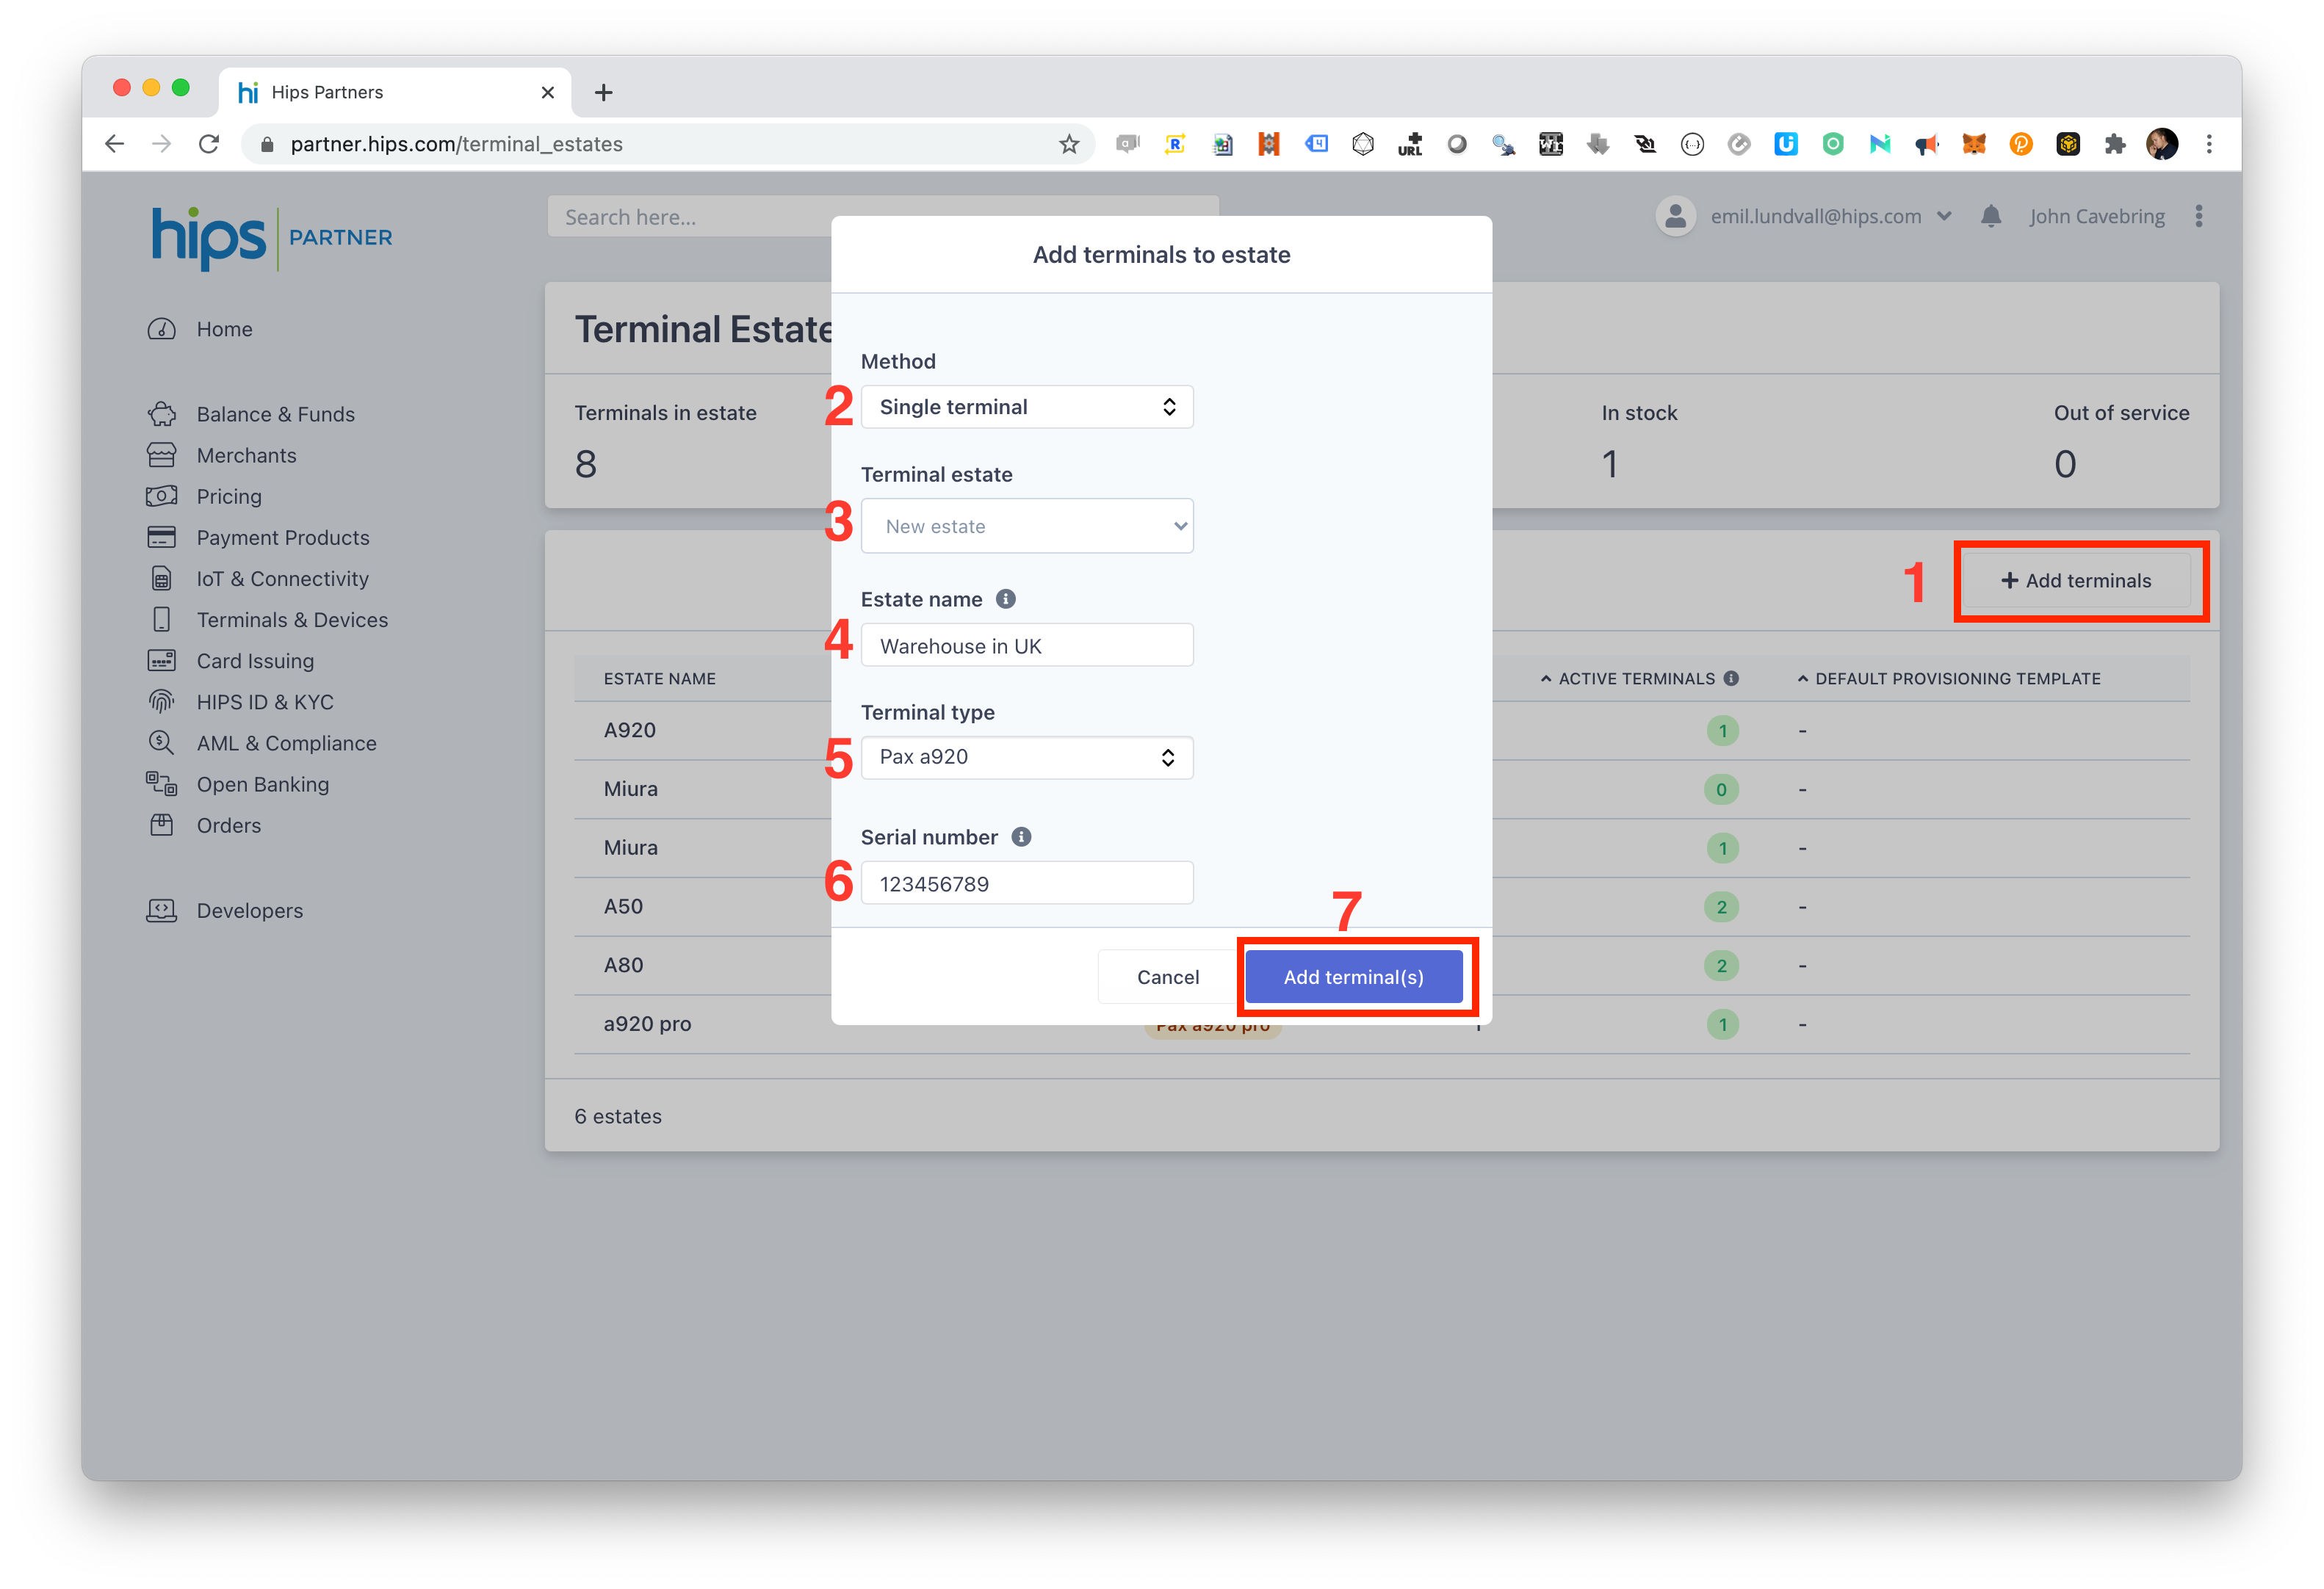The width and height of the screenshot is (2324, 1589).
Task: Cancel the Add terminals dialog
Action: coord(1167,977)
